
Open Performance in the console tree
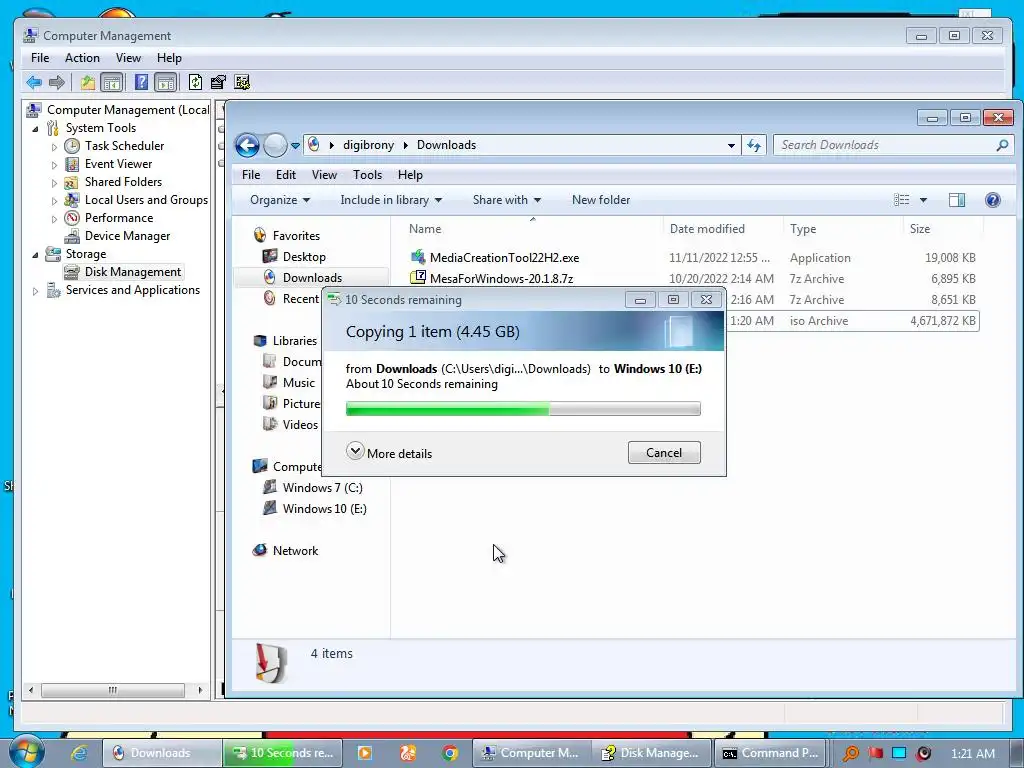[x=118, y=218]
